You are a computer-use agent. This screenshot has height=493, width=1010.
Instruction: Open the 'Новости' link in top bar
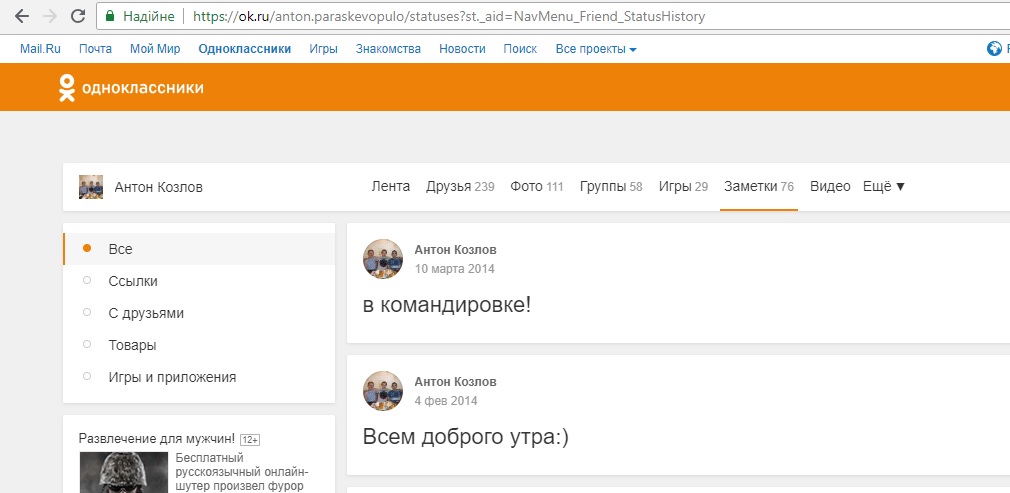click(x=462, y=49)
